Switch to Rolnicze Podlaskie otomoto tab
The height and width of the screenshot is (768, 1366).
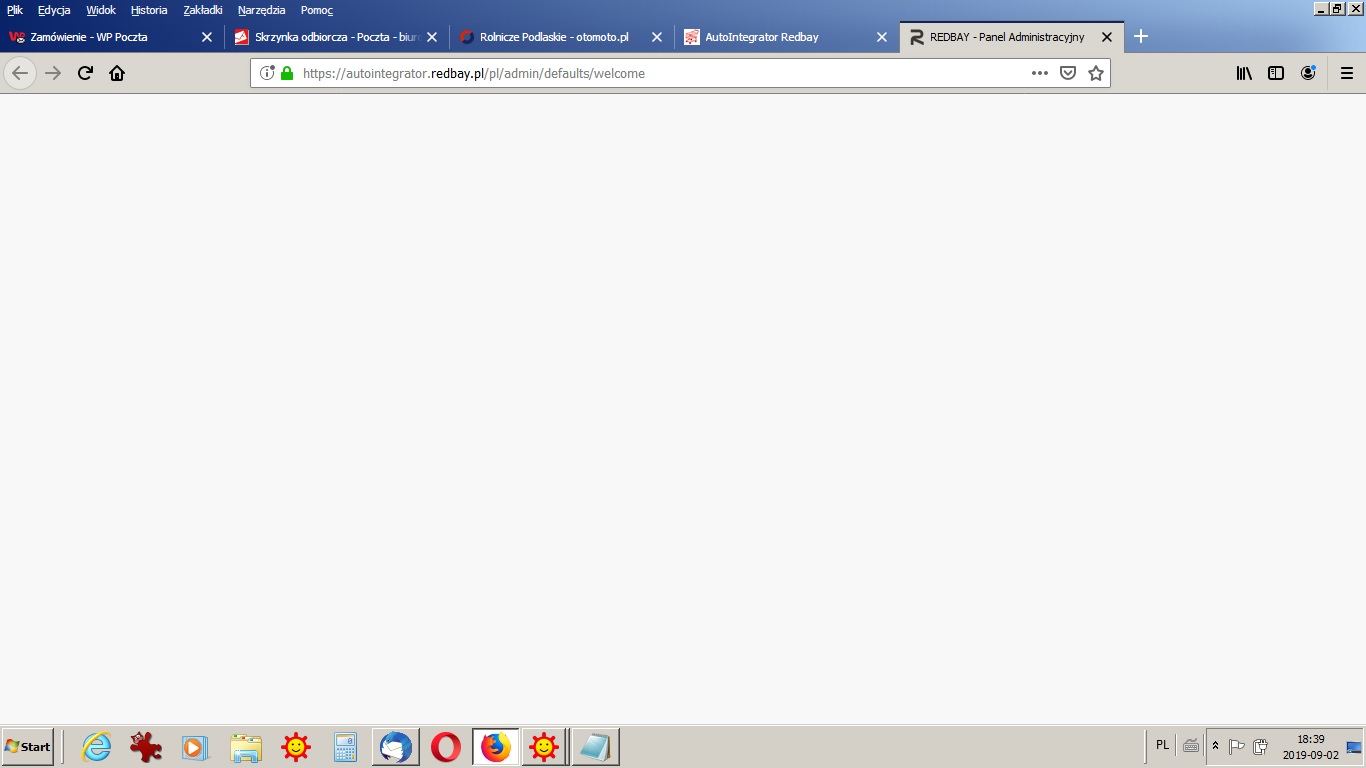point(553,37)
